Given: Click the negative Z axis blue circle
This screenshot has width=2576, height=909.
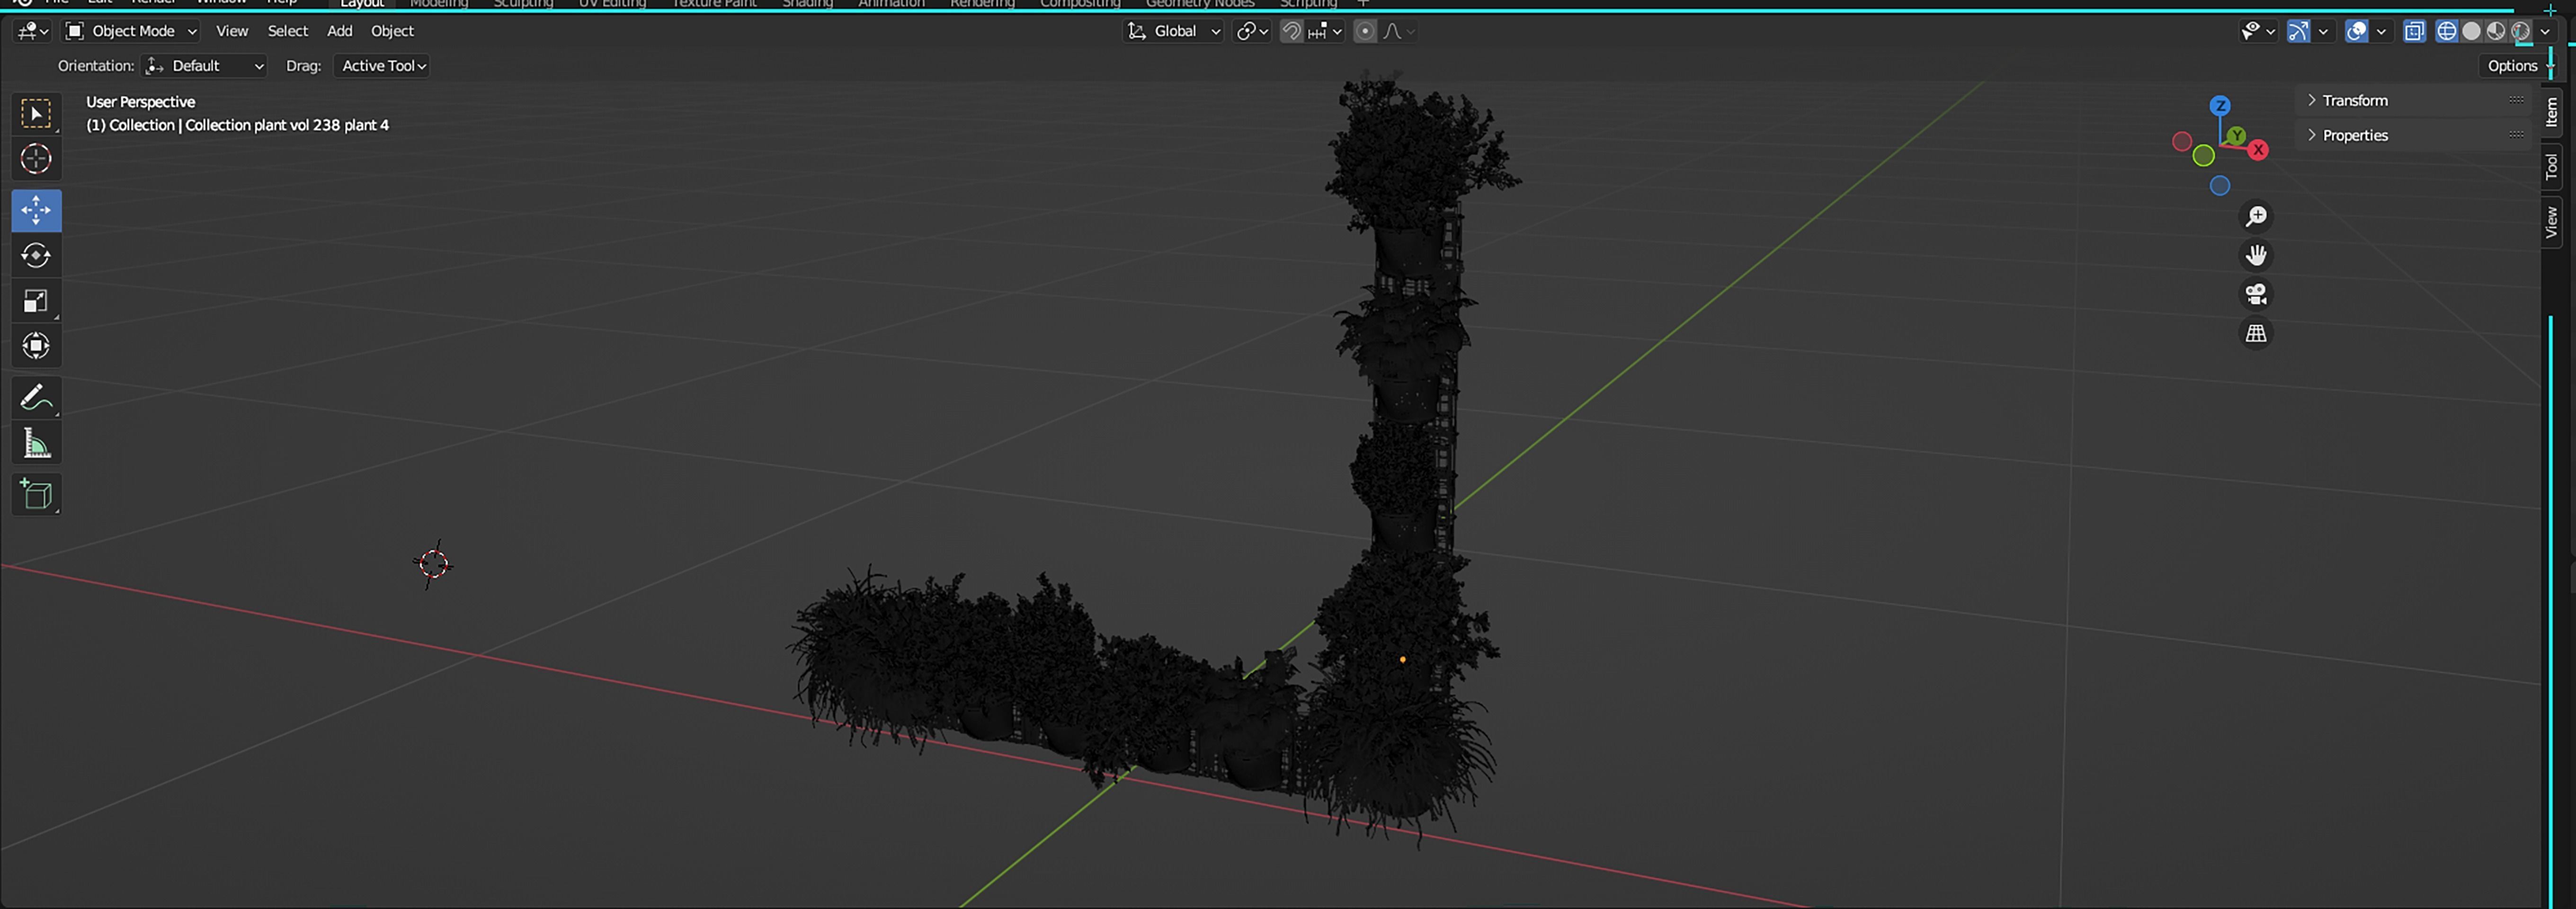Looking at the screenshot, I should [2220, 185].
